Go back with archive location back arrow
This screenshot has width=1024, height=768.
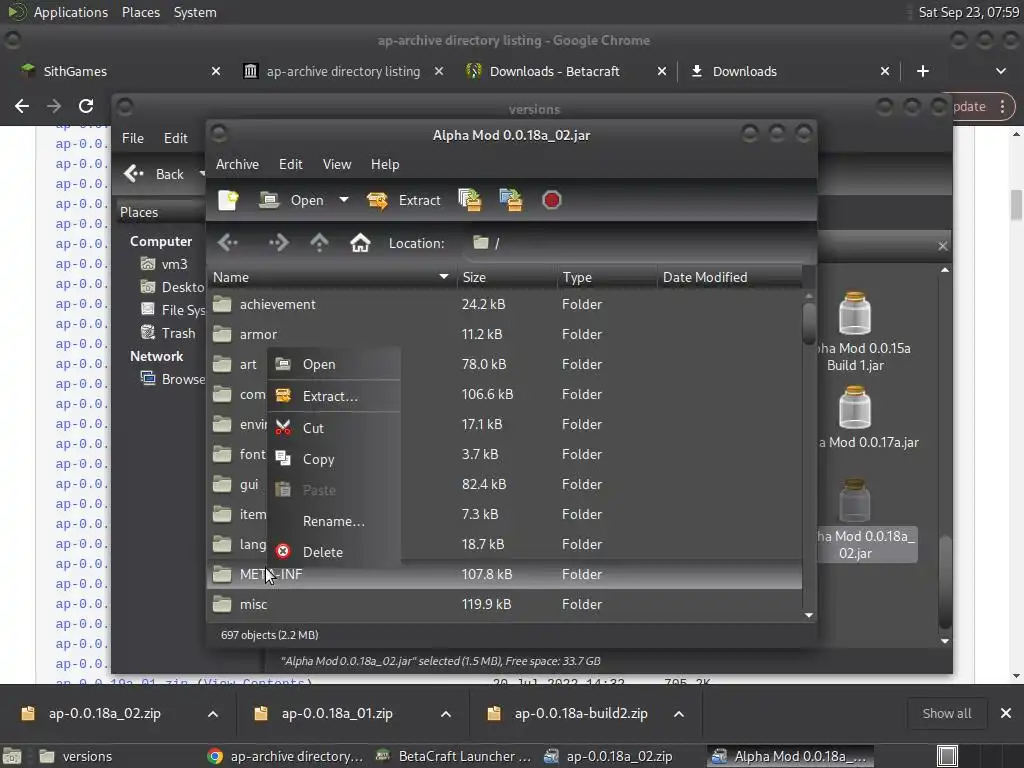click(228, 243)
